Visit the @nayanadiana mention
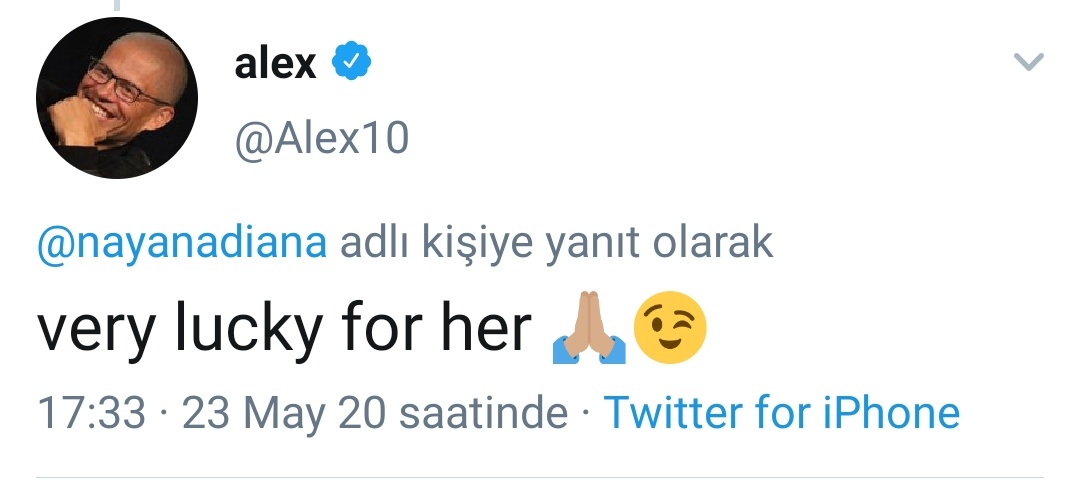The height and width of the screenshot is (483, 1080). [182, 244]
